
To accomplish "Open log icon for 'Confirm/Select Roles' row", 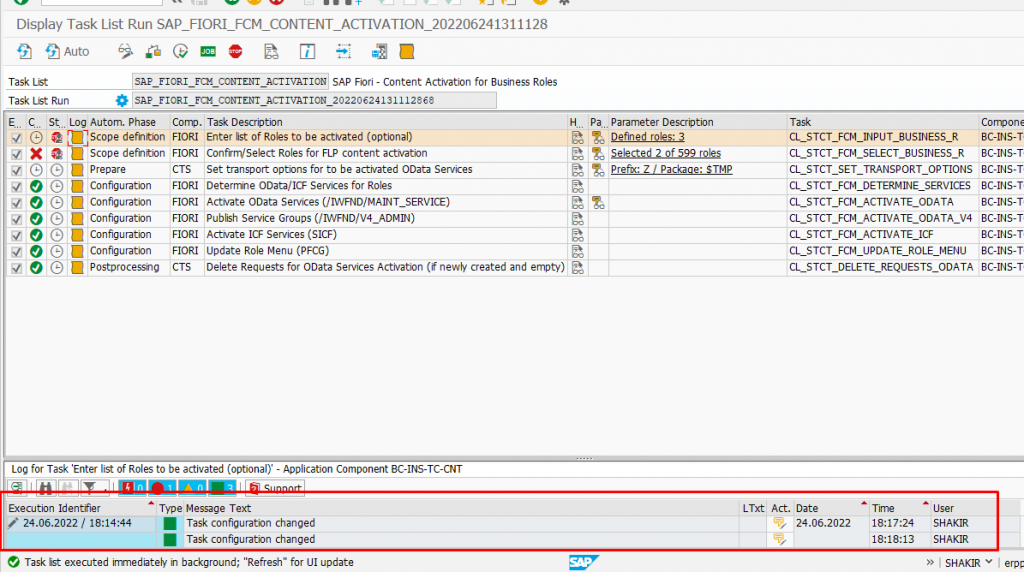I will click(77, 153).
